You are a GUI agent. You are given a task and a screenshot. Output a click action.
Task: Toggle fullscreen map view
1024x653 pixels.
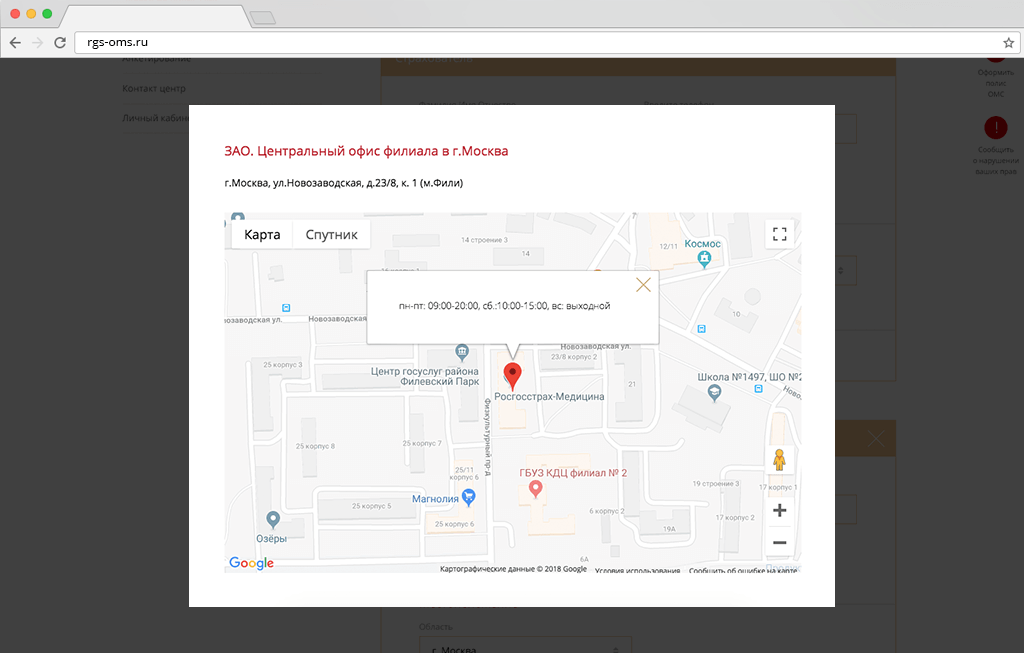780,234
